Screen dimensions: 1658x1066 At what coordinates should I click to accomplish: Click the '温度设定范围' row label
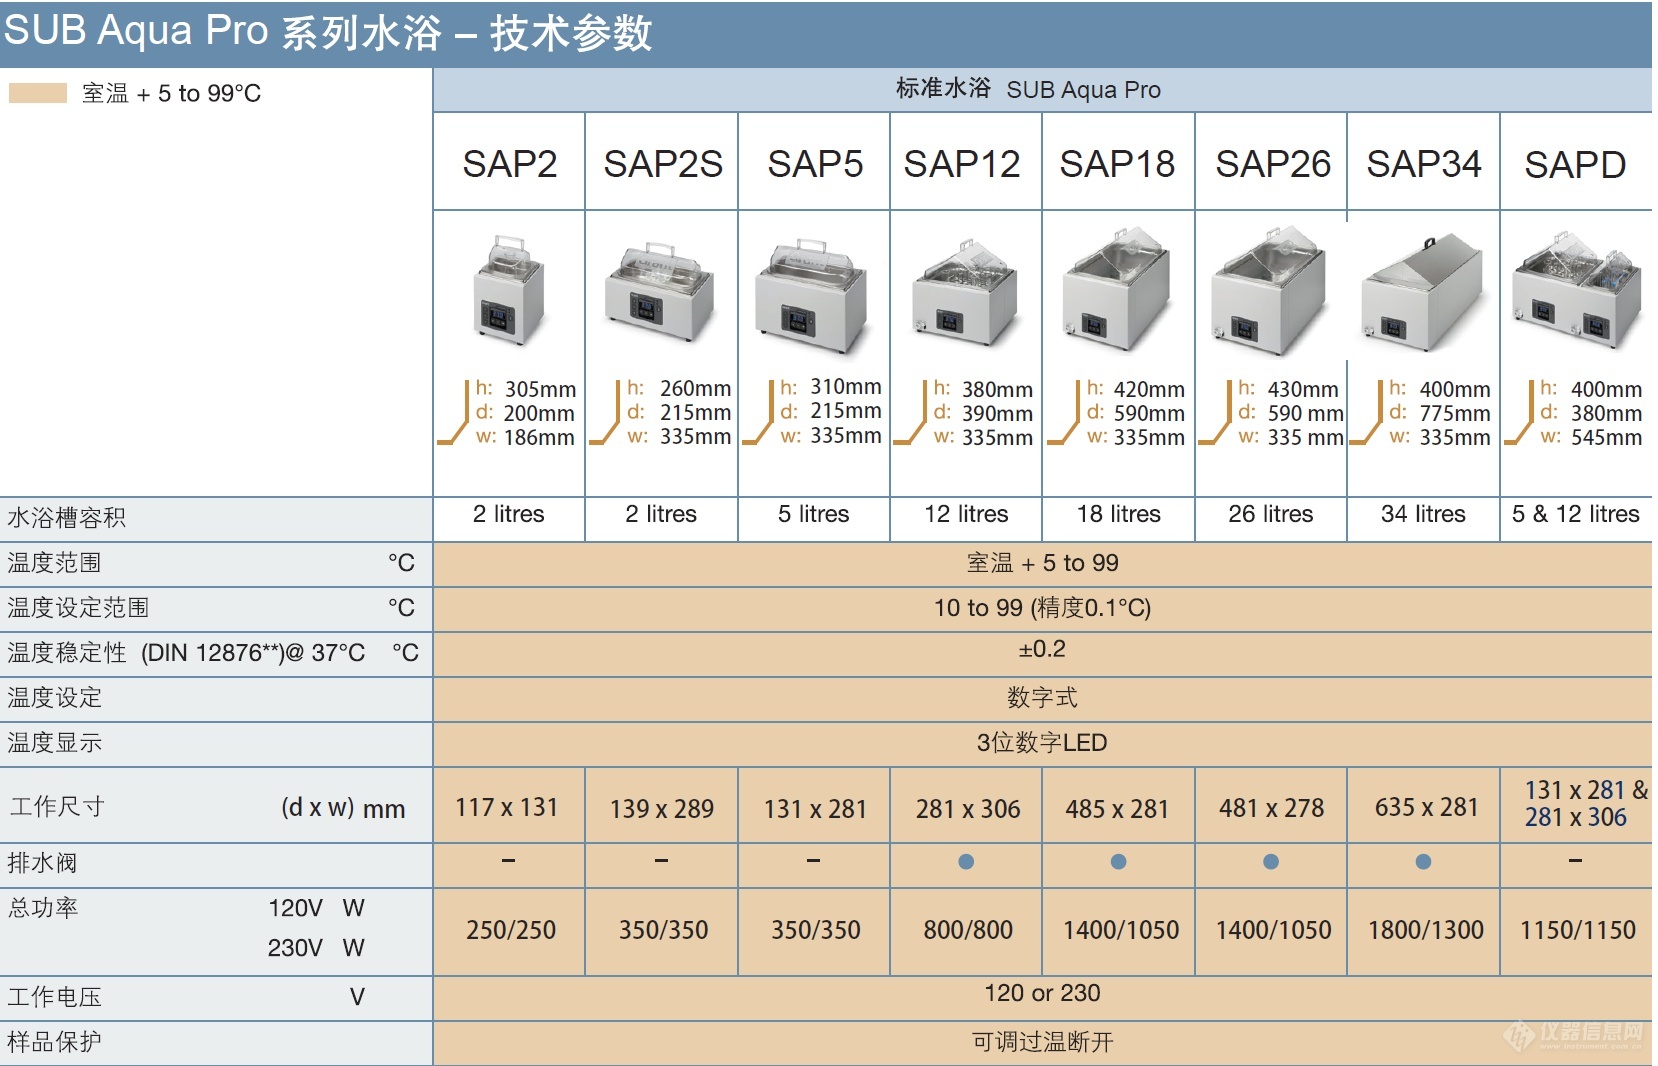tap(78, 608)
